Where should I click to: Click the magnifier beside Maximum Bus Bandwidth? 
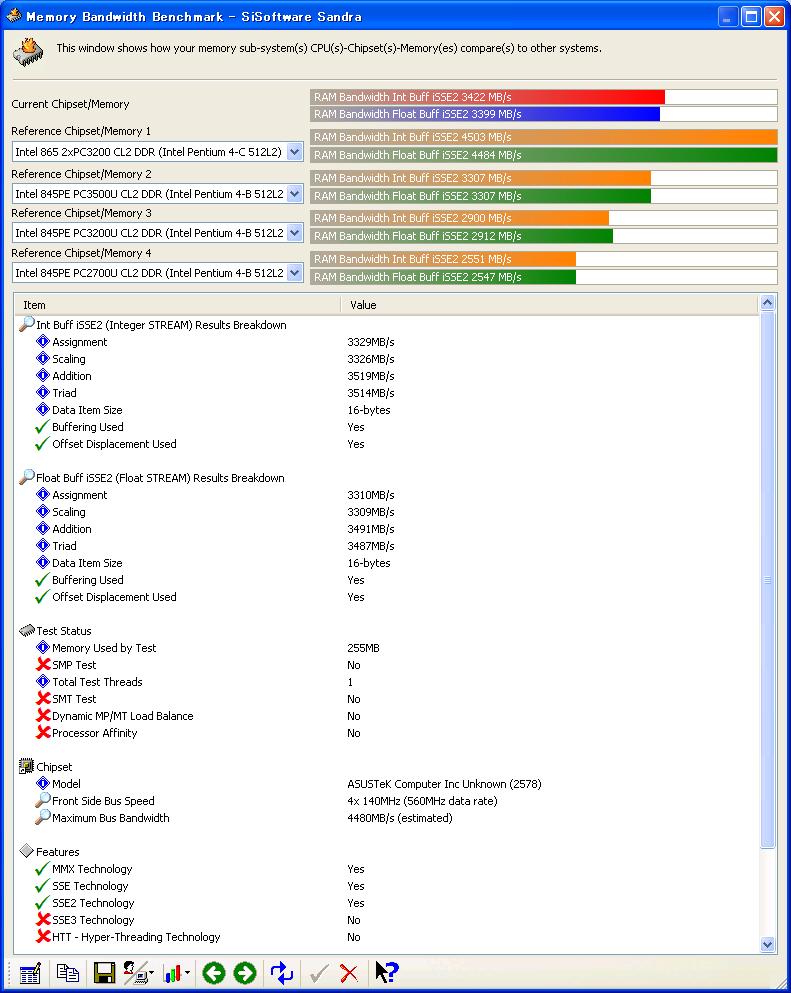(43, 817)
